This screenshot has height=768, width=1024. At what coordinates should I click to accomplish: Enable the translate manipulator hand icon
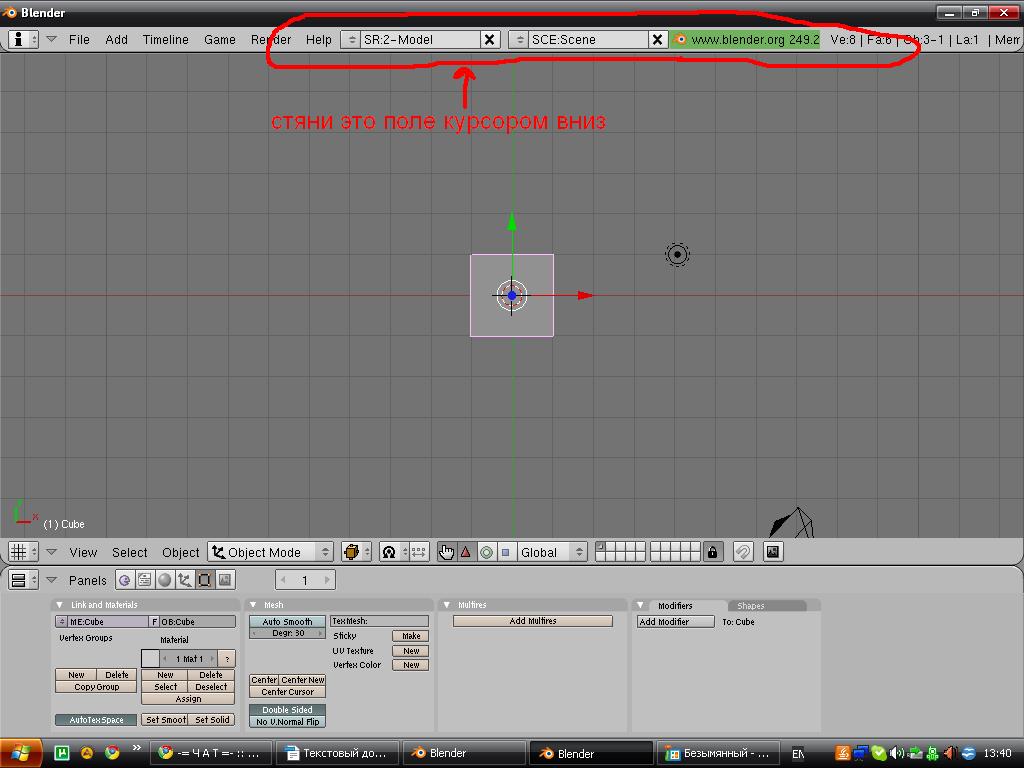point(447,551)
